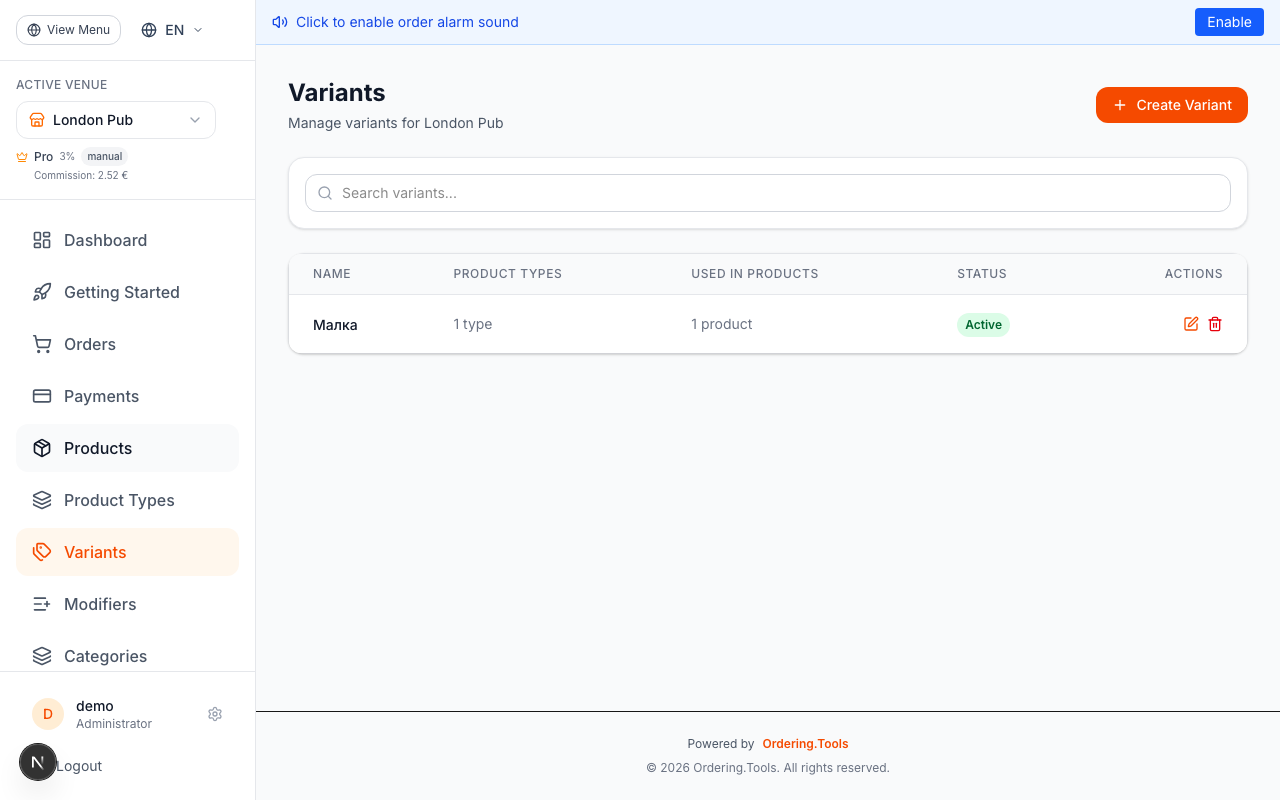Select the Products box icon
The height and width of the screenshot is (800, 1280).
click(x=41, y=448)
